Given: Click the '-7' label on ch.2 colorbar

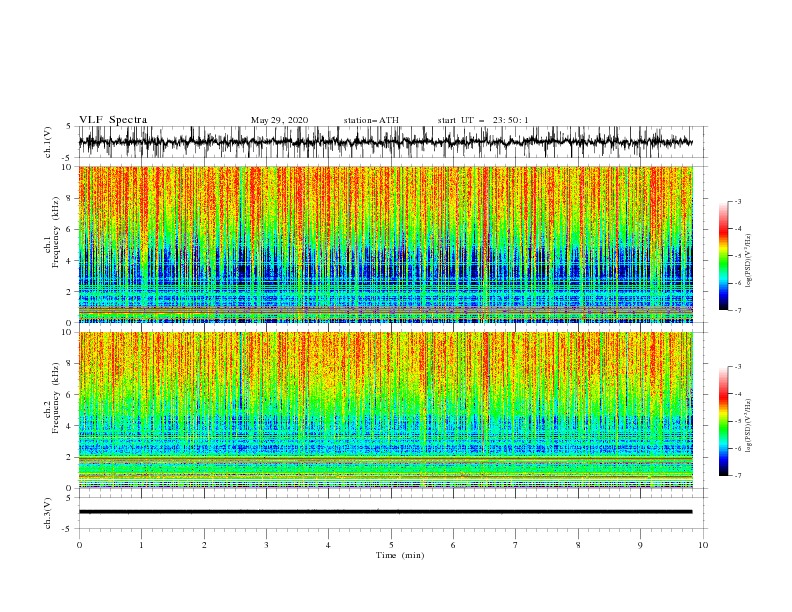Looking at the screenshot, I should click(738, 476).
